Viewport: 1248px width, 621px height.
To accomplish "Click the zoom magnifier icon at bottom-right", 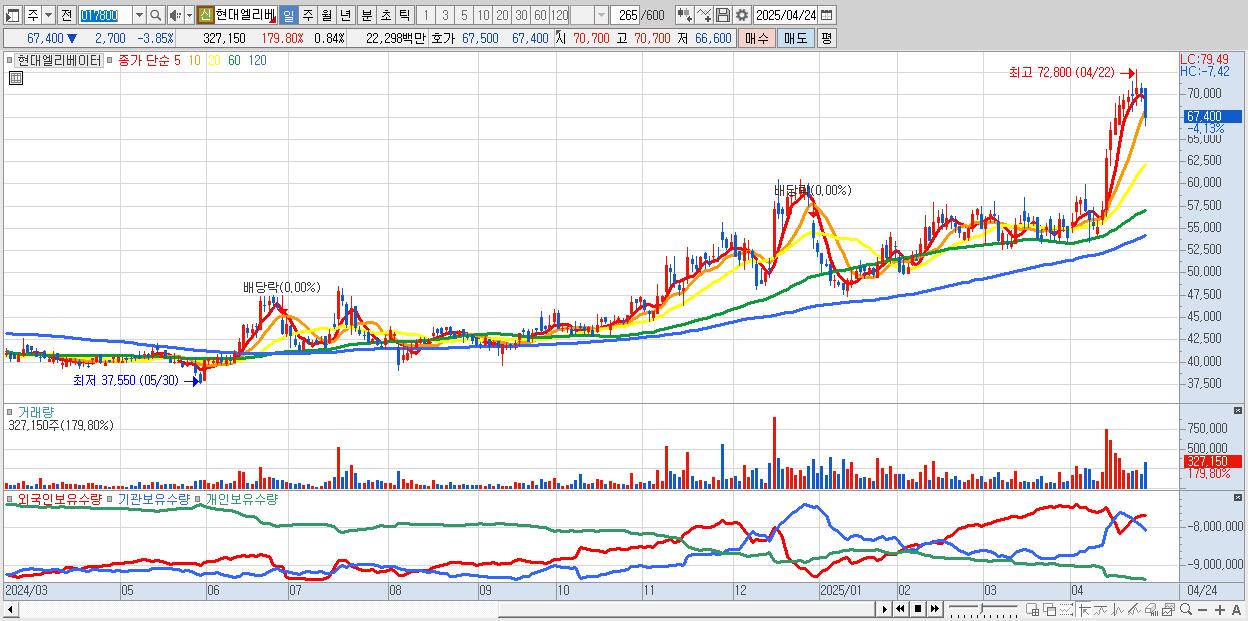I will tap(1185, 609).
